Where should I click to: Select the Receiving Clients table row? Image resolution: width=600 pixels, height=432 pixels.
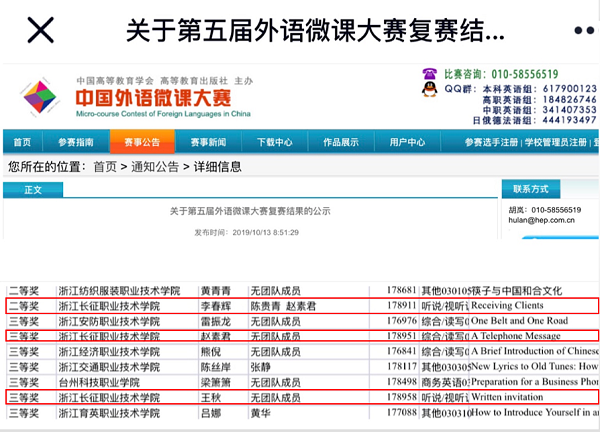(302, 305)
